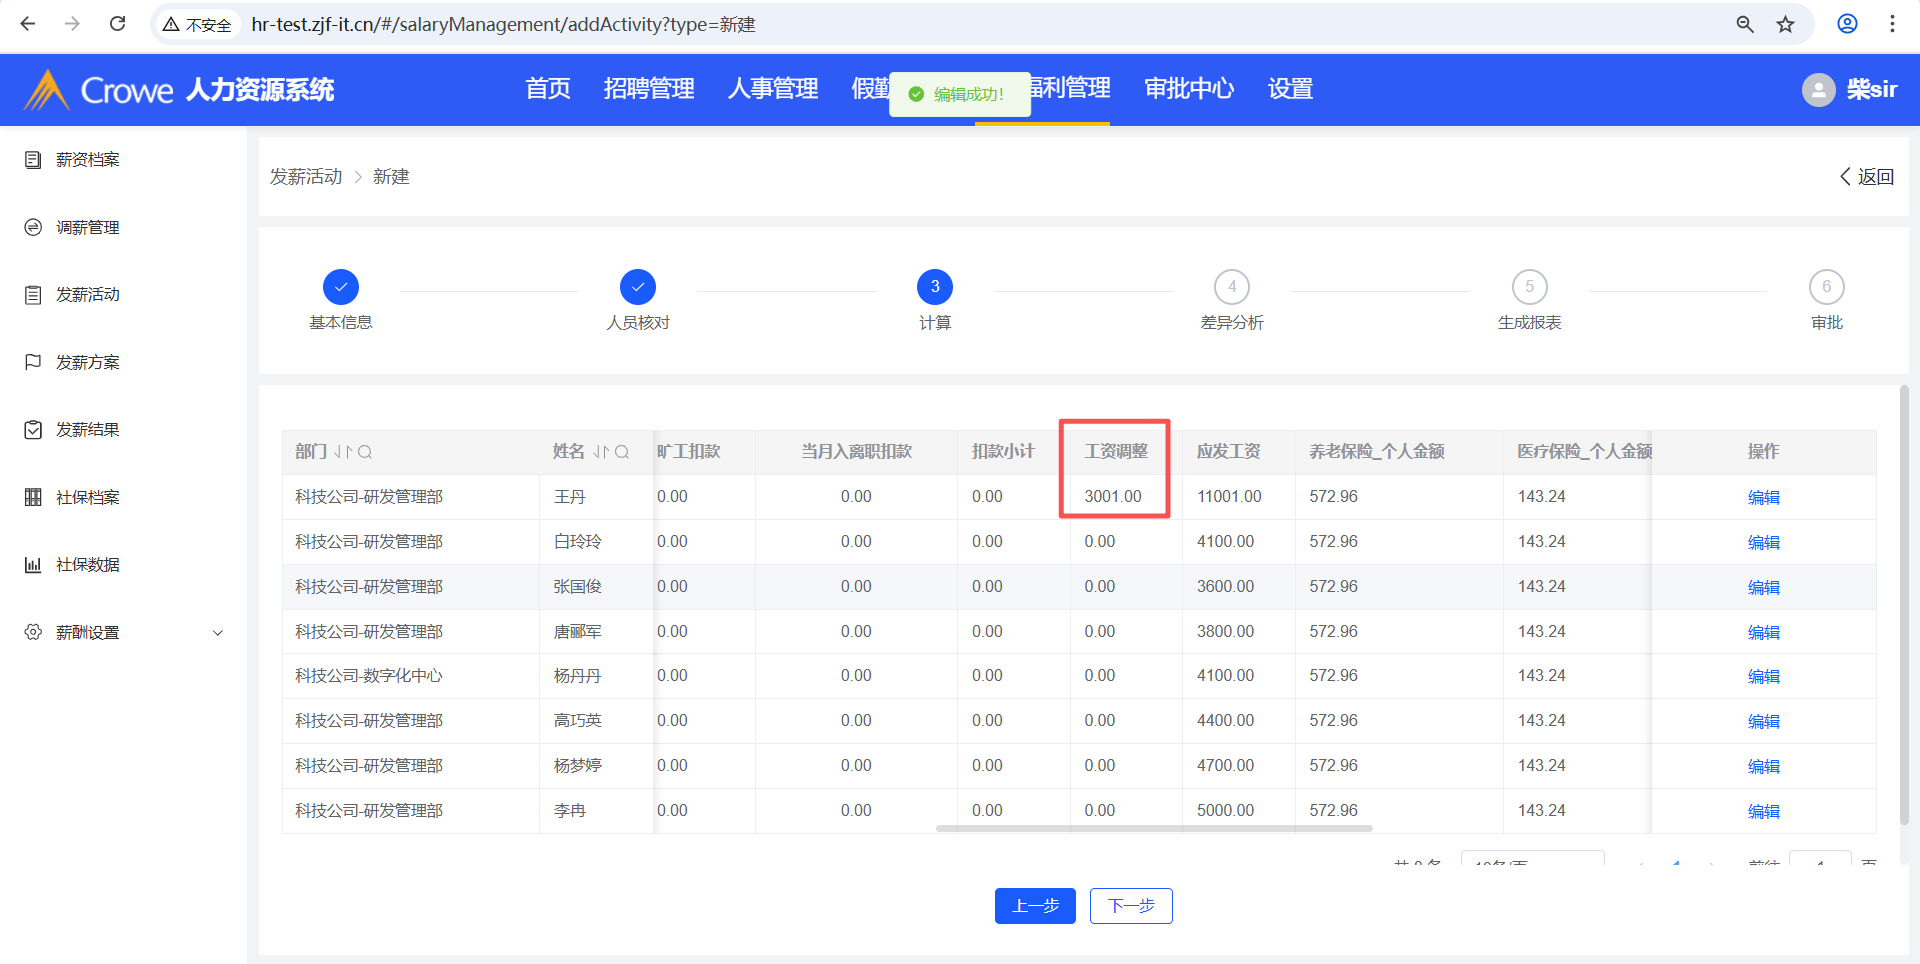
Task: Click the search icon in 姓名 header
Action: click(622, 452)
